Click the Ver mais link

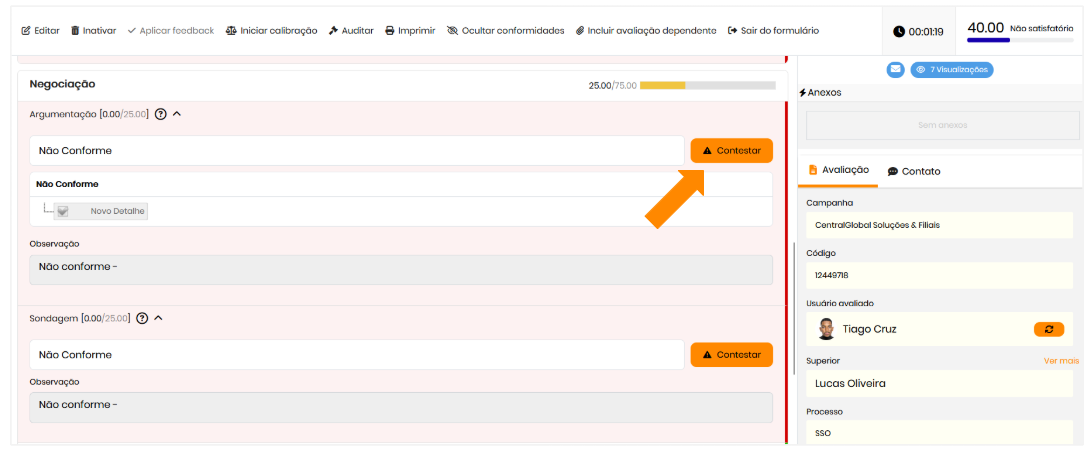tap(1061, 360)
